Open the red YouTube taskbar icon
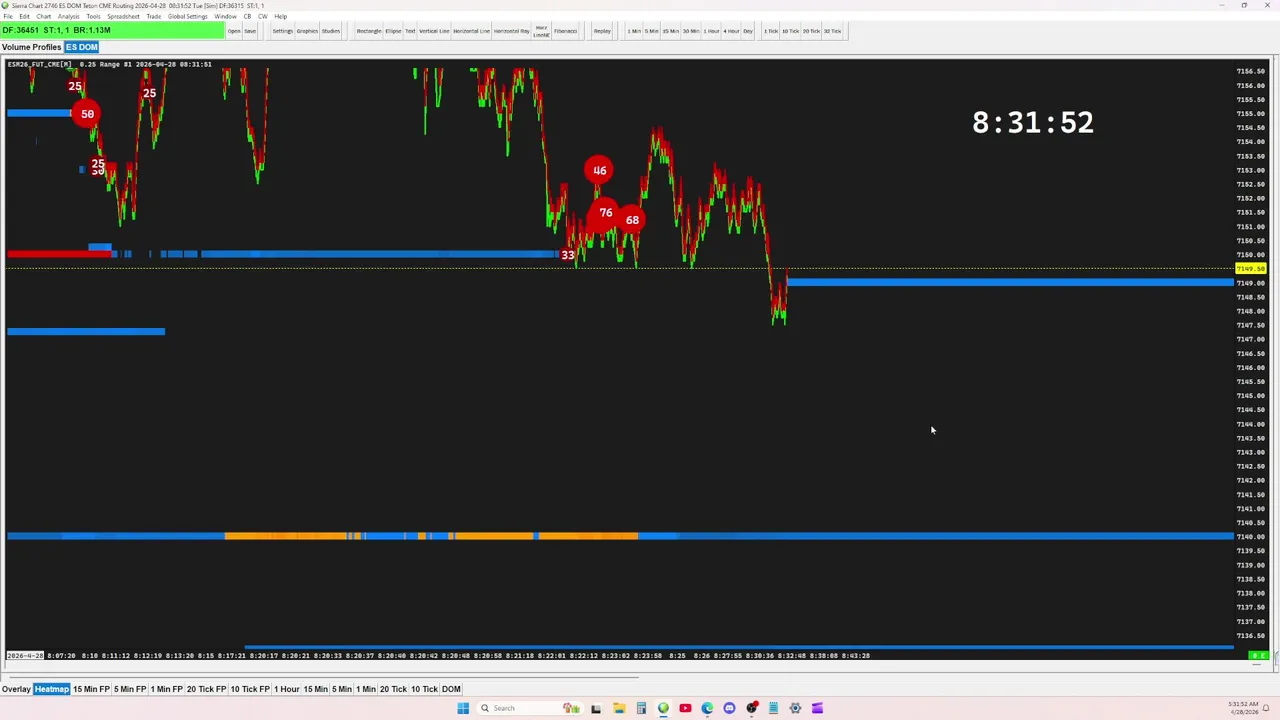 click(x=685, y=708)
